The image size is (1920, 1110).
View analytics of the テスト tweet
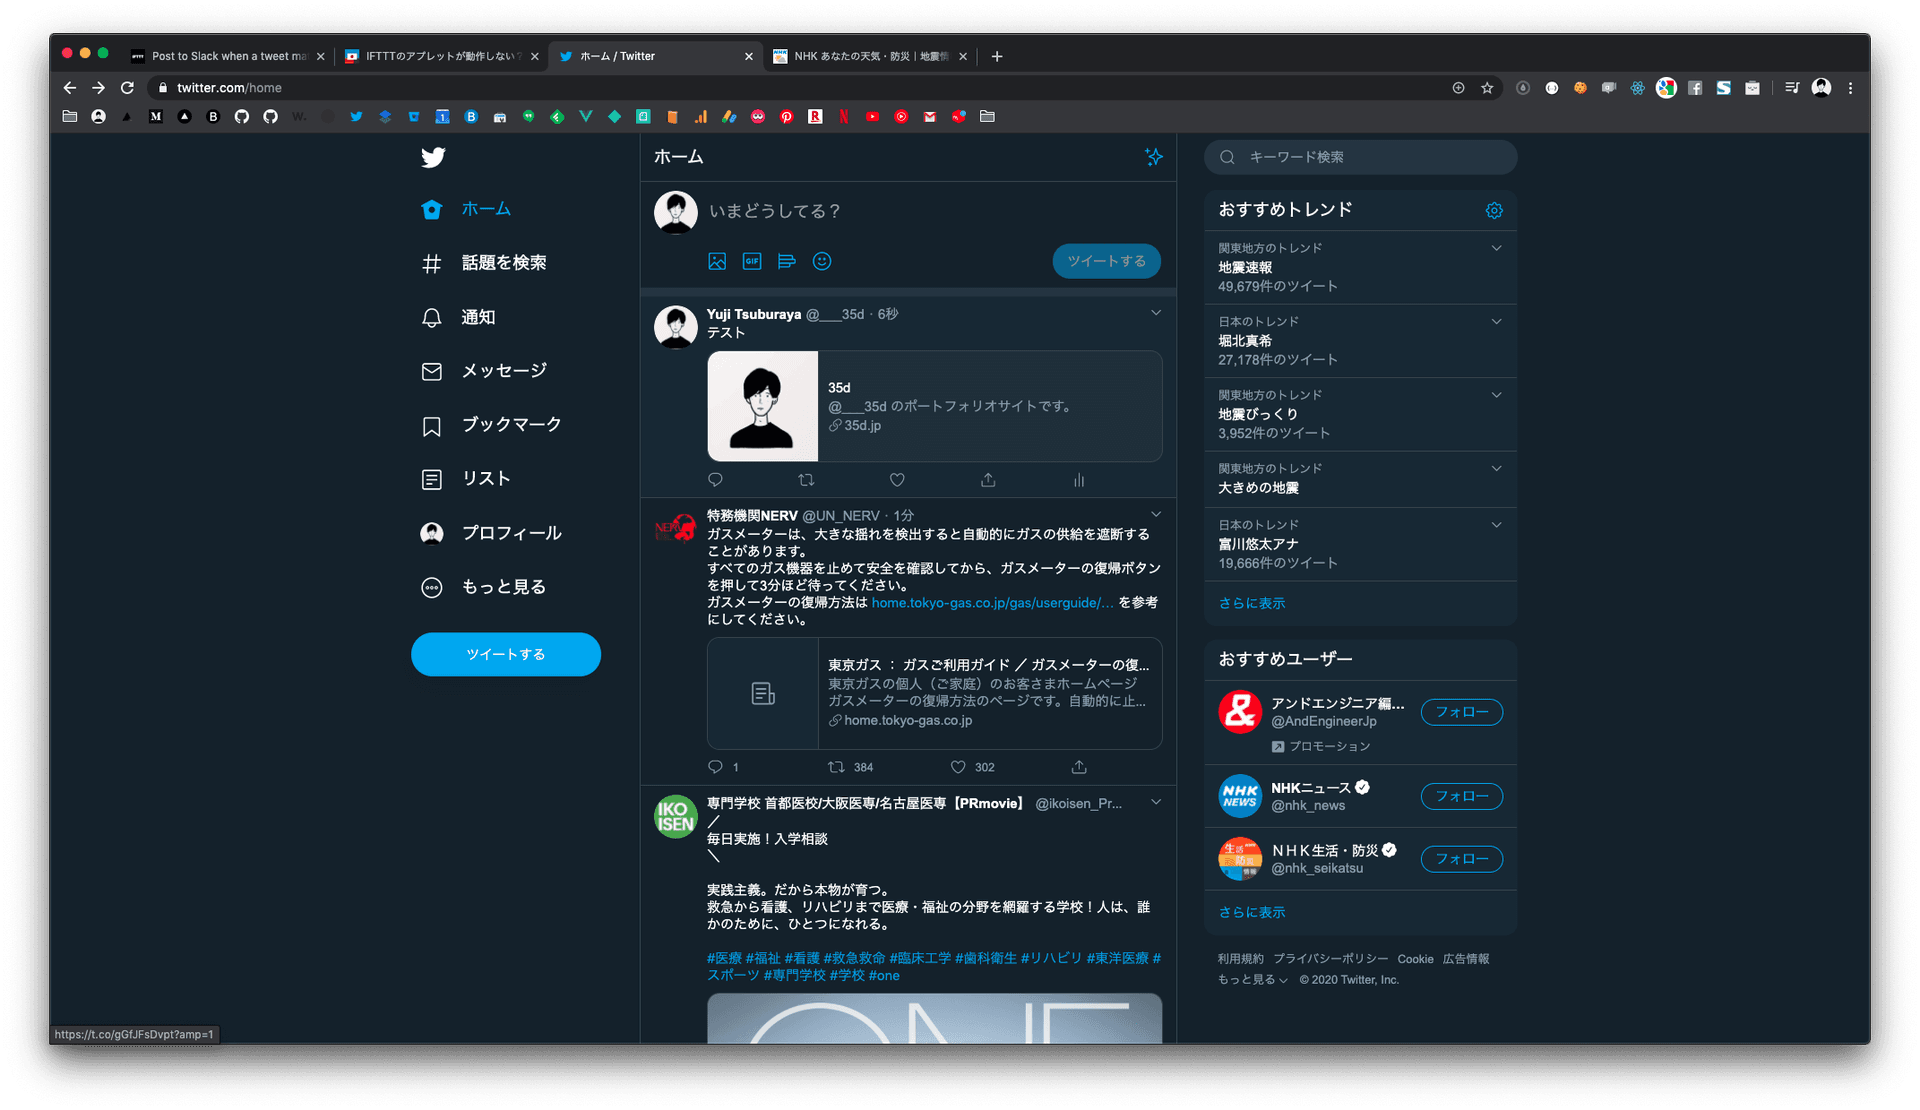pos(1079,480)
